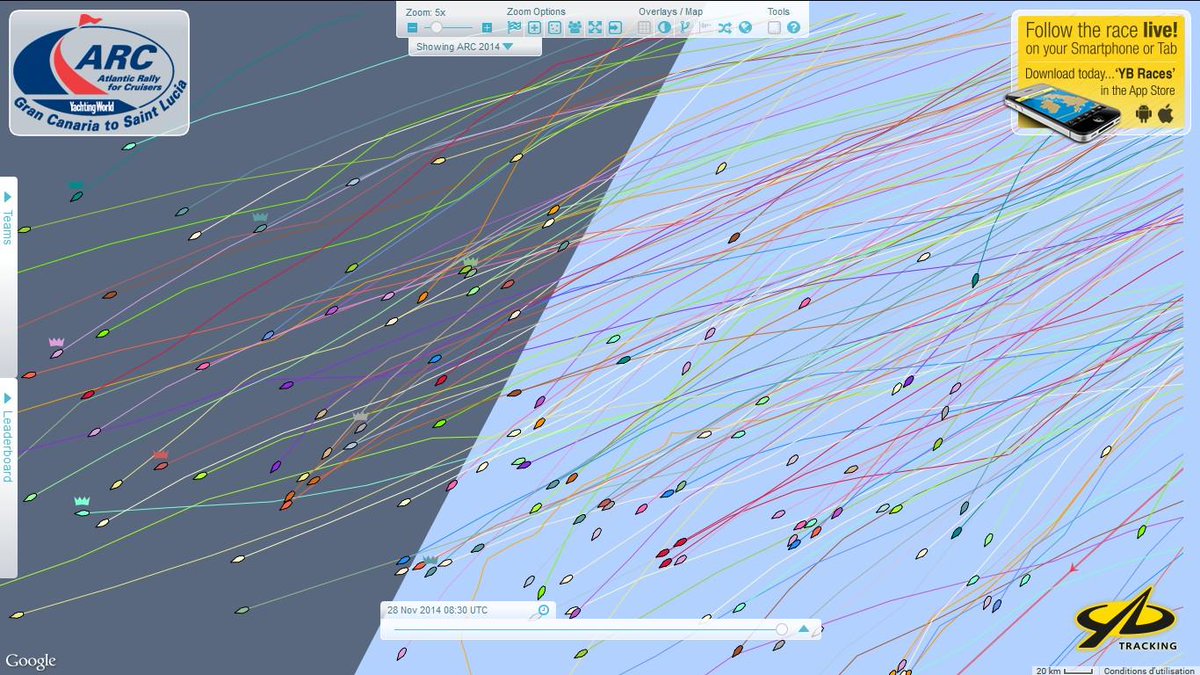1200x675 pixels.
Task: Click the 20 km map scale
Action: point(1063,671)
